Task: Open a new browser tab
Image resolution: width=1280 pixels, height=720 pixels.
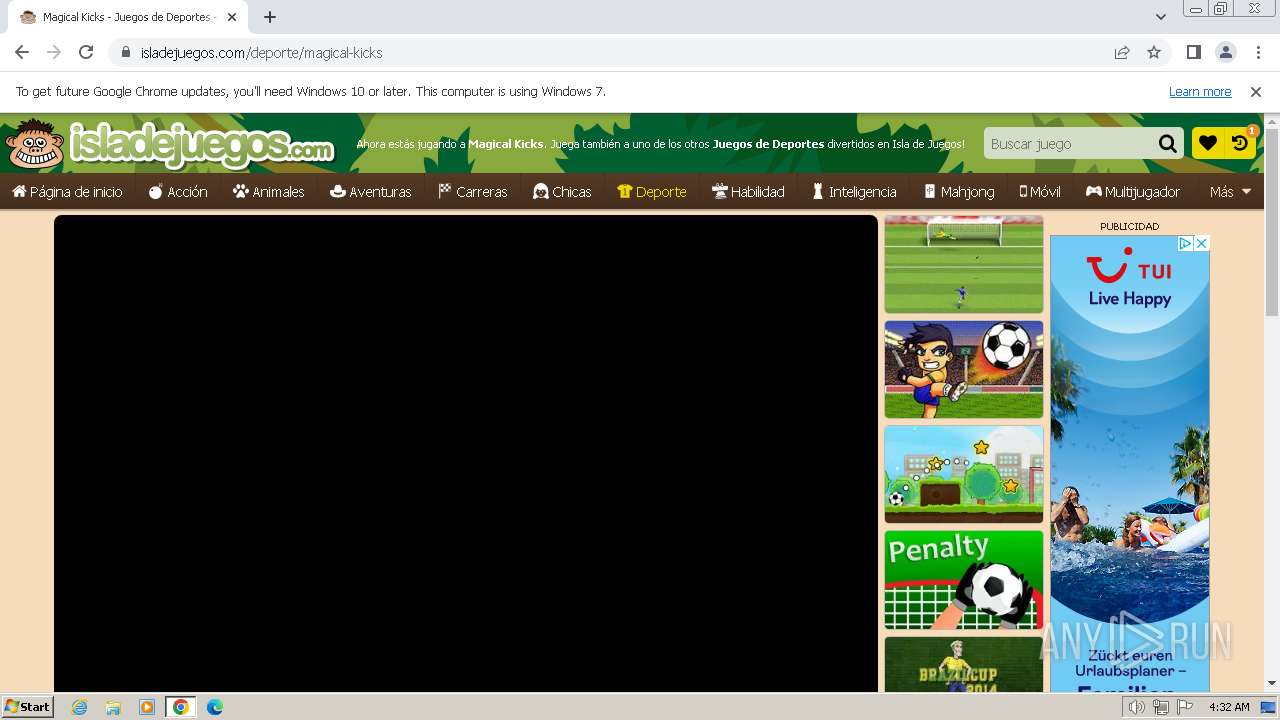Action: click(x=270, y=17)
